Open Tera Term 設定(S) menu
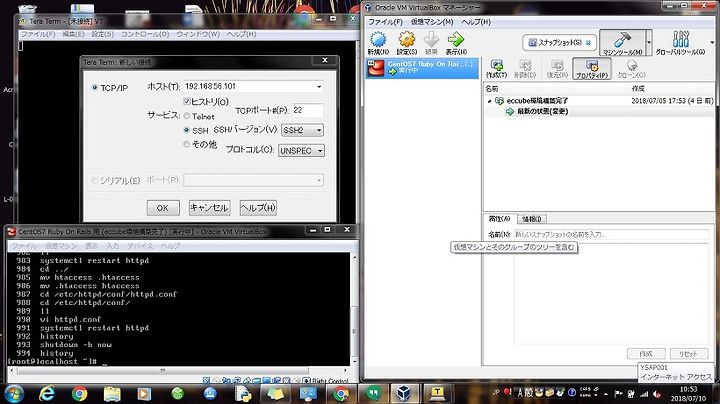 click(x=102, y=34)
